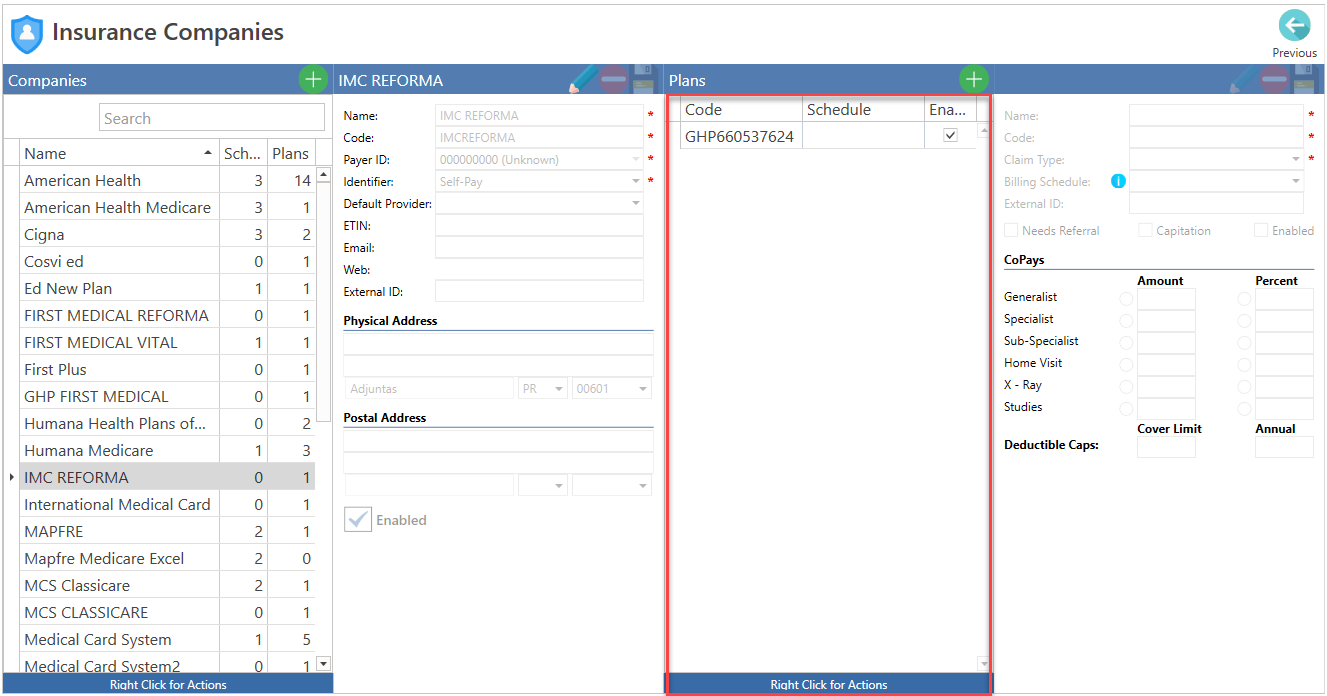Click the company Search input field
This screenshot has width=1327, height=696.
(212, 118)
